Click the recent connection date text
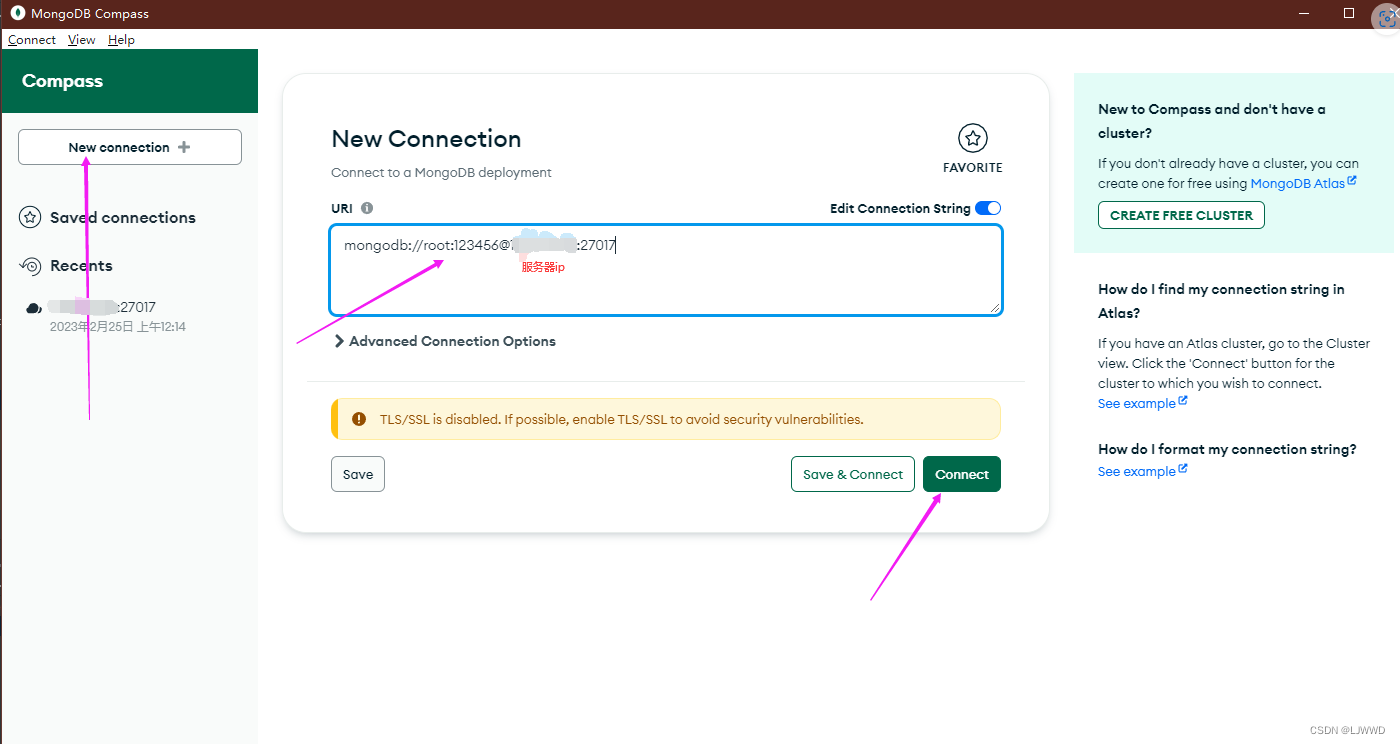Image resolution: width=1400 pixels, height=744 pixels. tap(118, 327)
